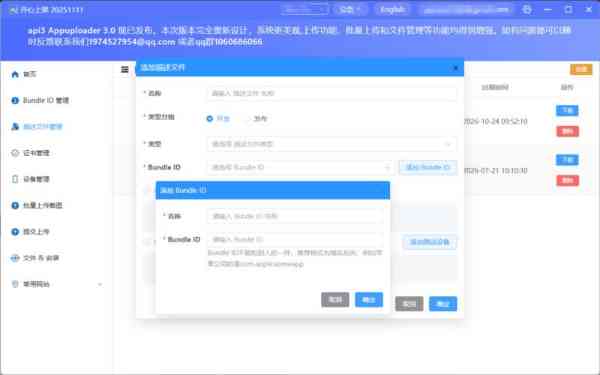
Task: Open the Bundle ID select dropdown
Action: pos(300,168)
